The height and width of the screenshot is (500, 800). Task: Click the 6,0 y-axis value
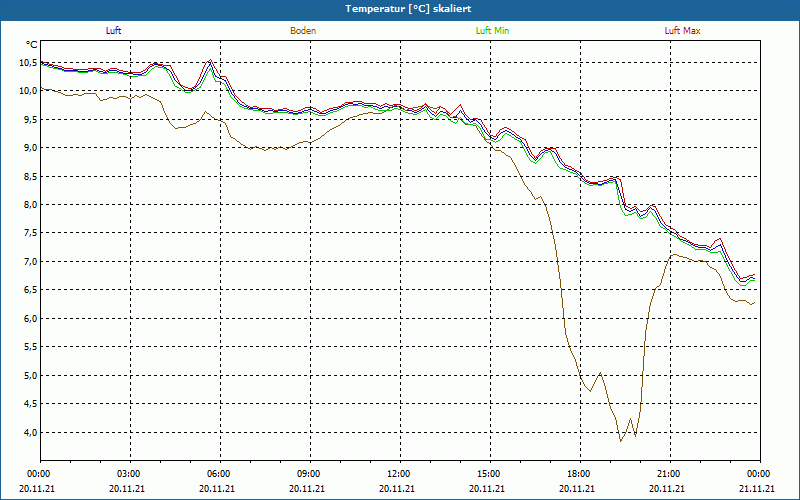tap(30, 318)
